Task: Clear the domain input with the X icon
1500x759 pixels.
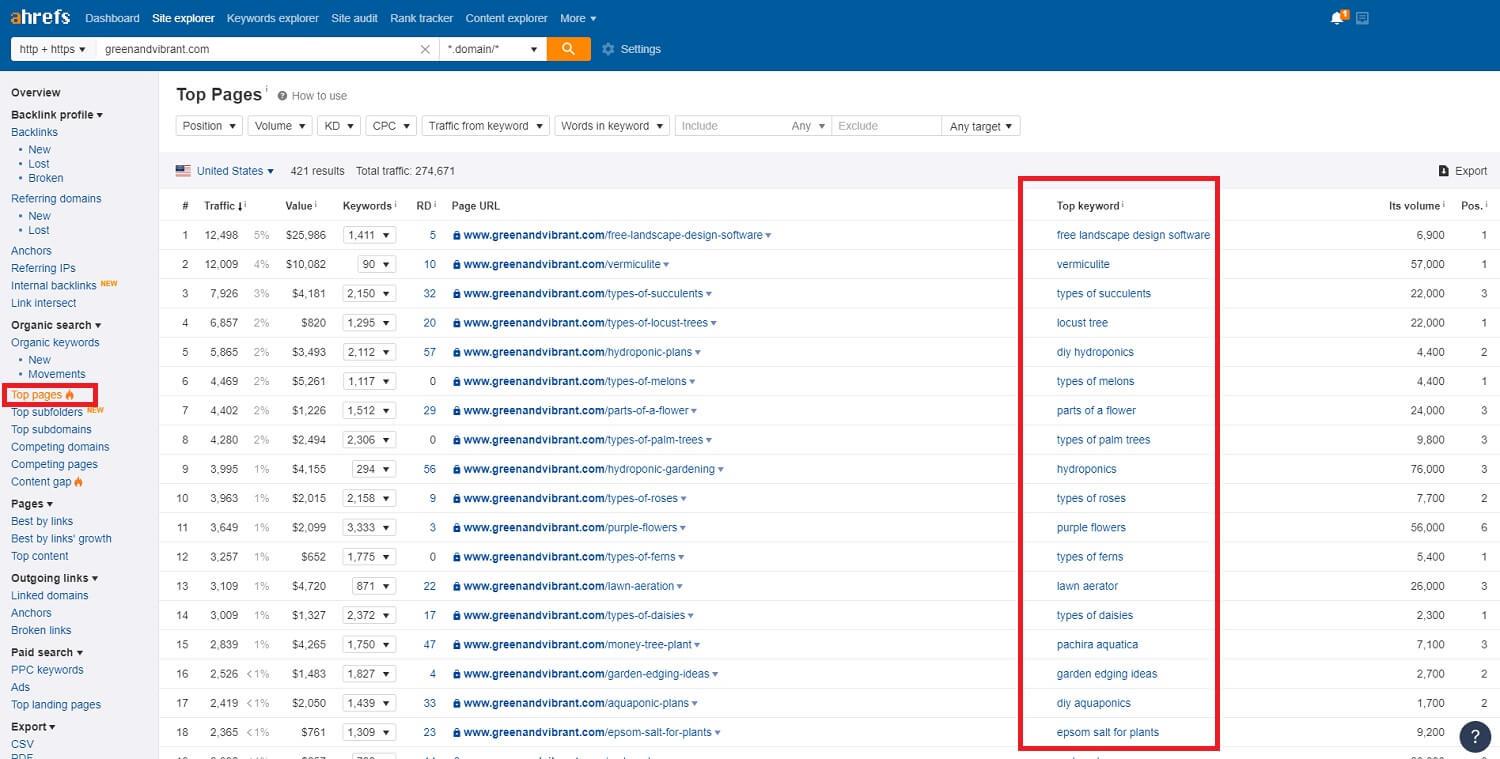Action: point(425,49)
